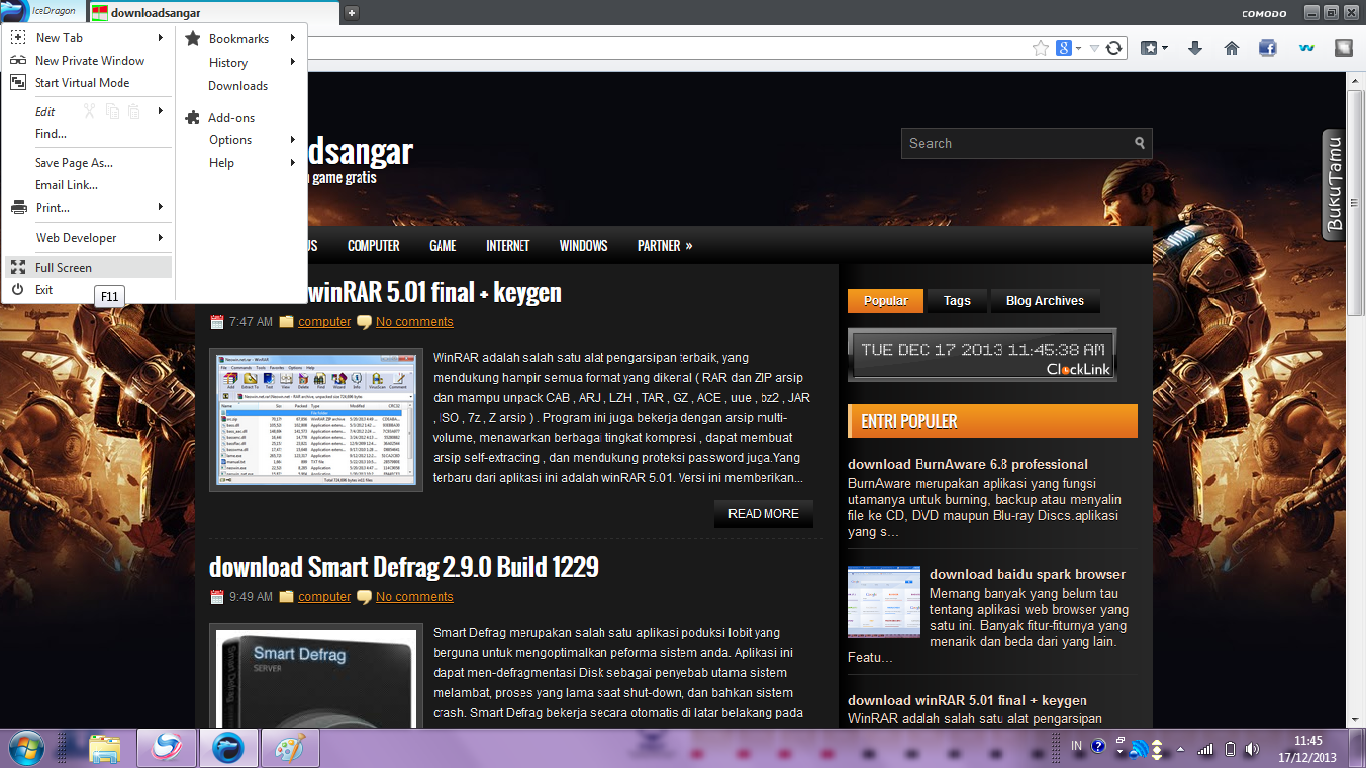Open the PARTNER nav link

[x=665, y=245]
